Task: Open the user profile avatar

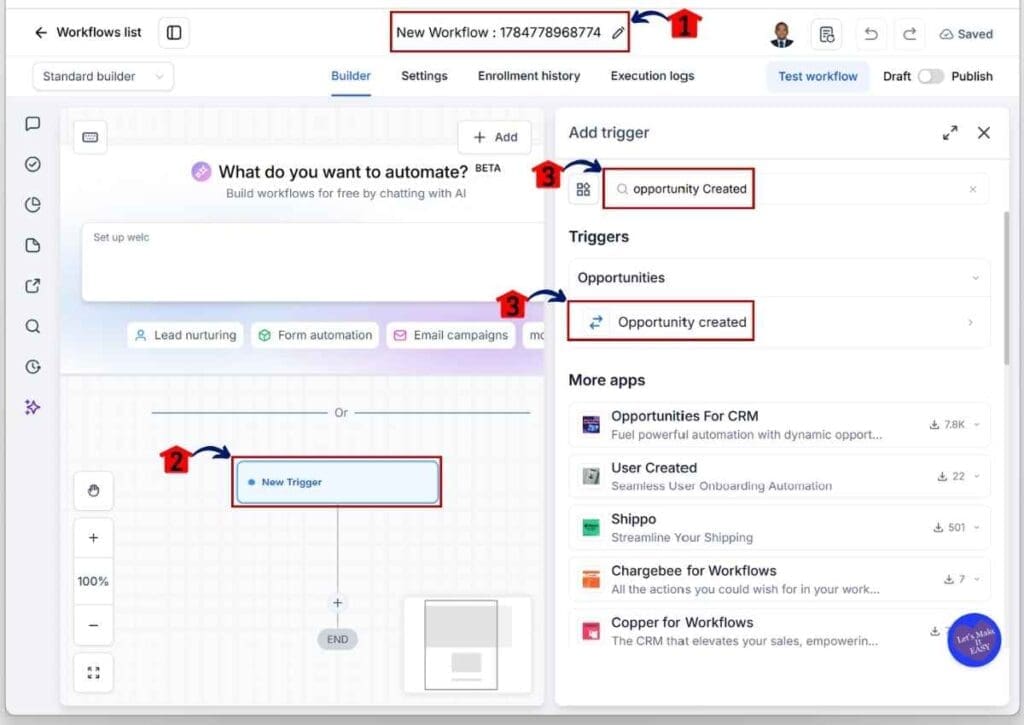Action: pyautogui.click(x=782, y=35)
